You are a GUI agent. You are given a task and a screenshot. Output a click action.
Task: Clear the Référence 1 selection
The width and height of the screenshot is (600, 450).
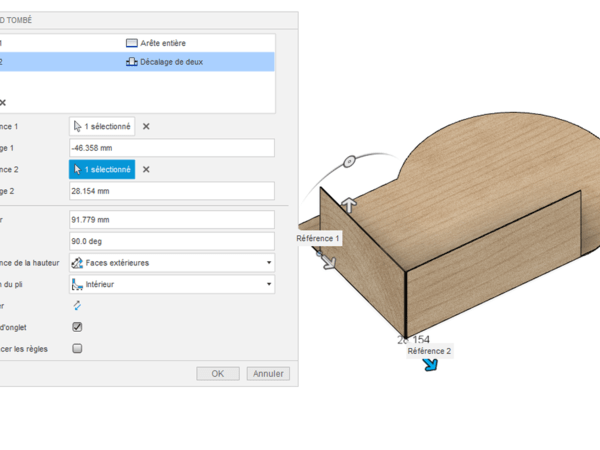coord(146,127)
